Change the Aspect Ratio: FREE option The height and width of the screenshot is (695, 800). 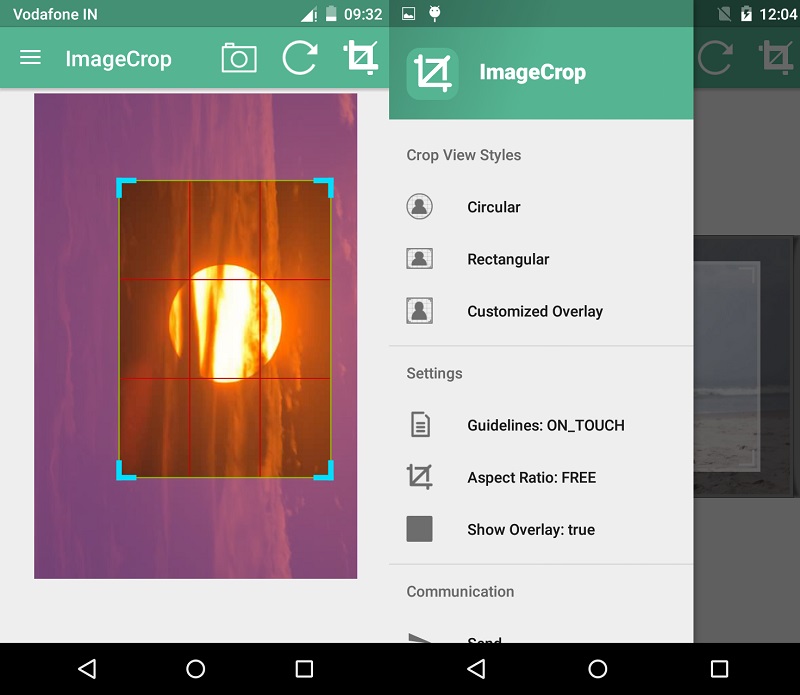(531, 477)
